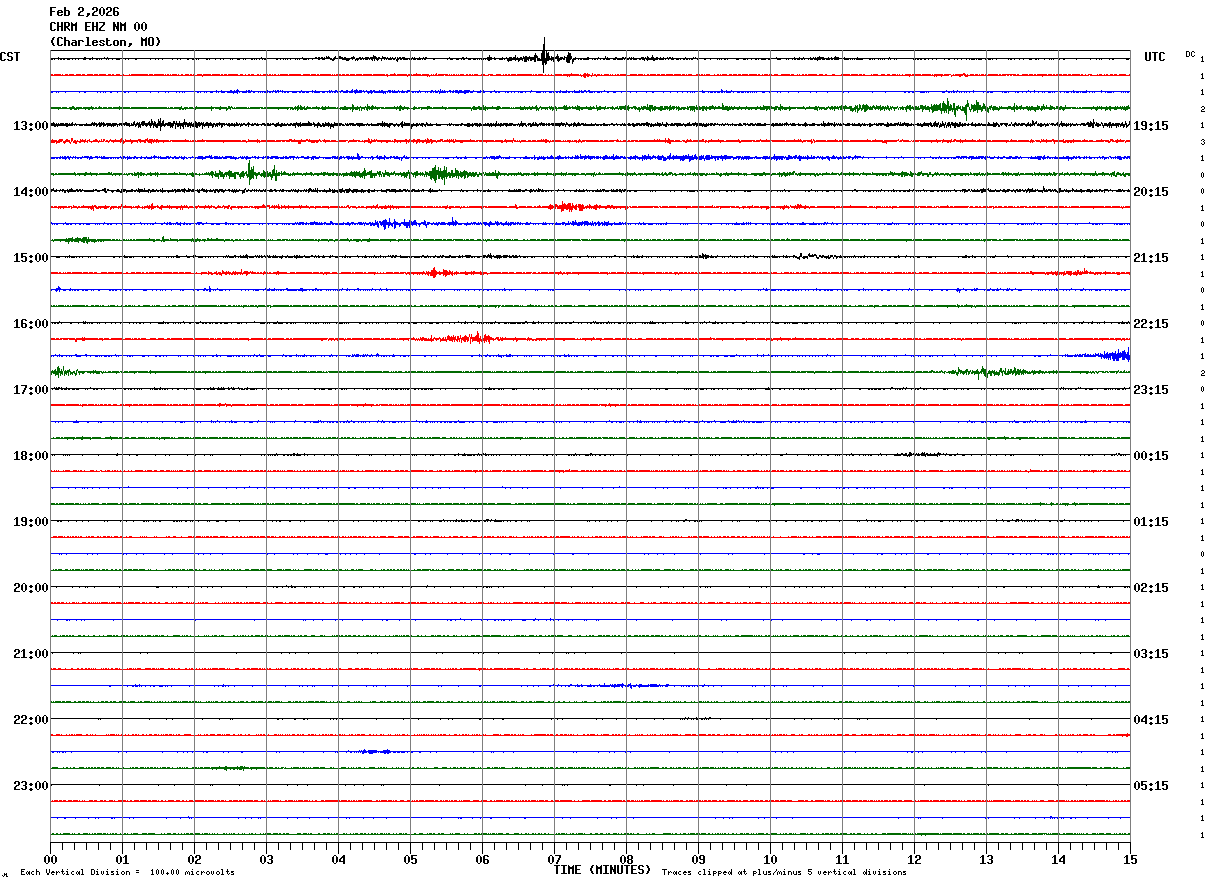This screenshot has height=886, width=1210.
Task: Click the DC column header
Action: 1190,54
